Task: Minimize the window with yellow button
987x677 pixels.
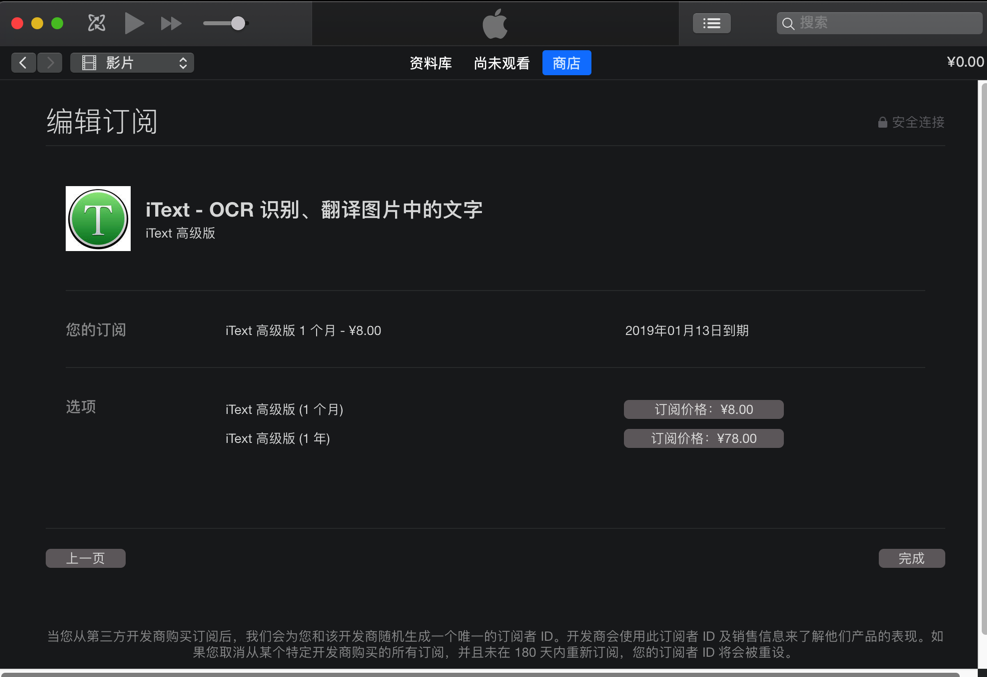Action: coord(37,23)
